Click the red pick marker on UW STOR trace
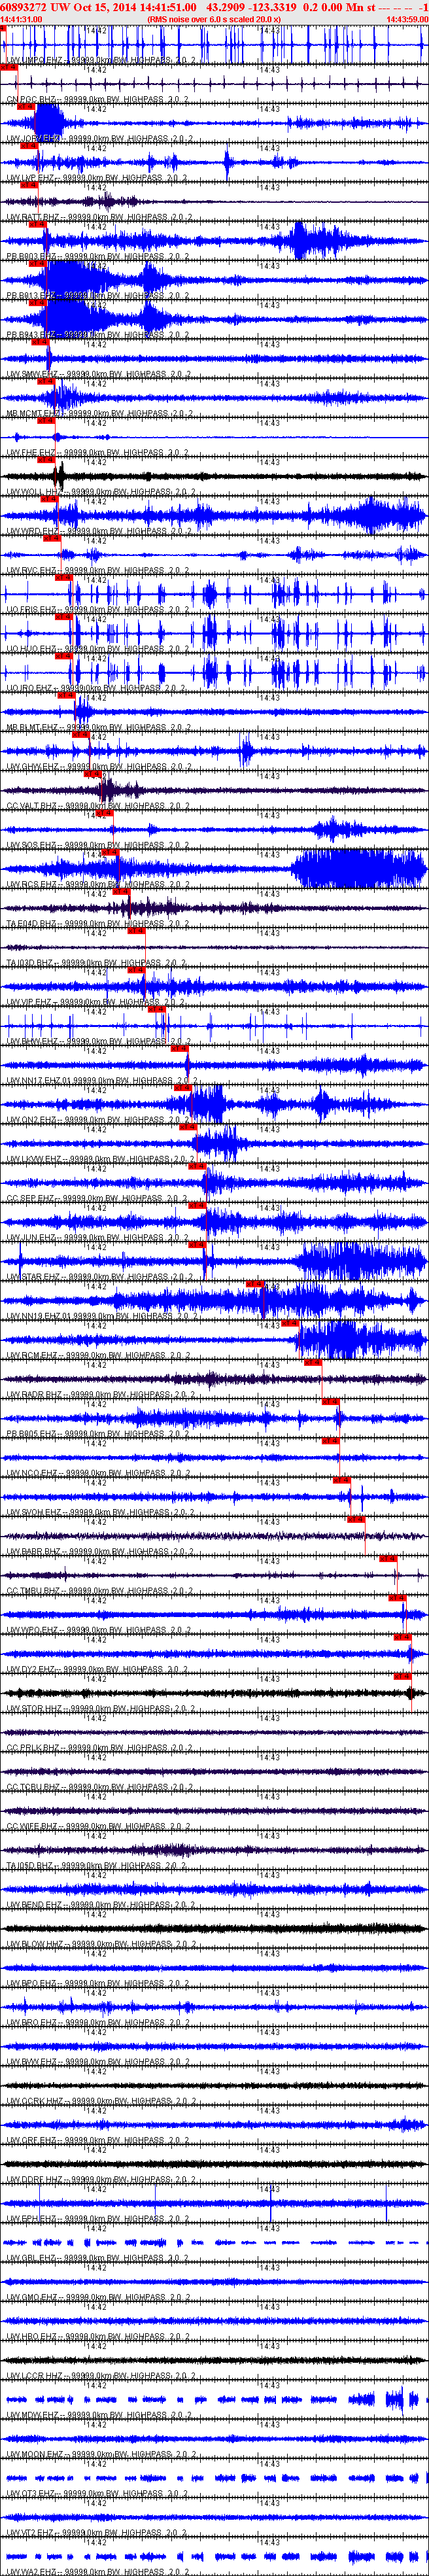429x2576 pixels. point(402,1676)
